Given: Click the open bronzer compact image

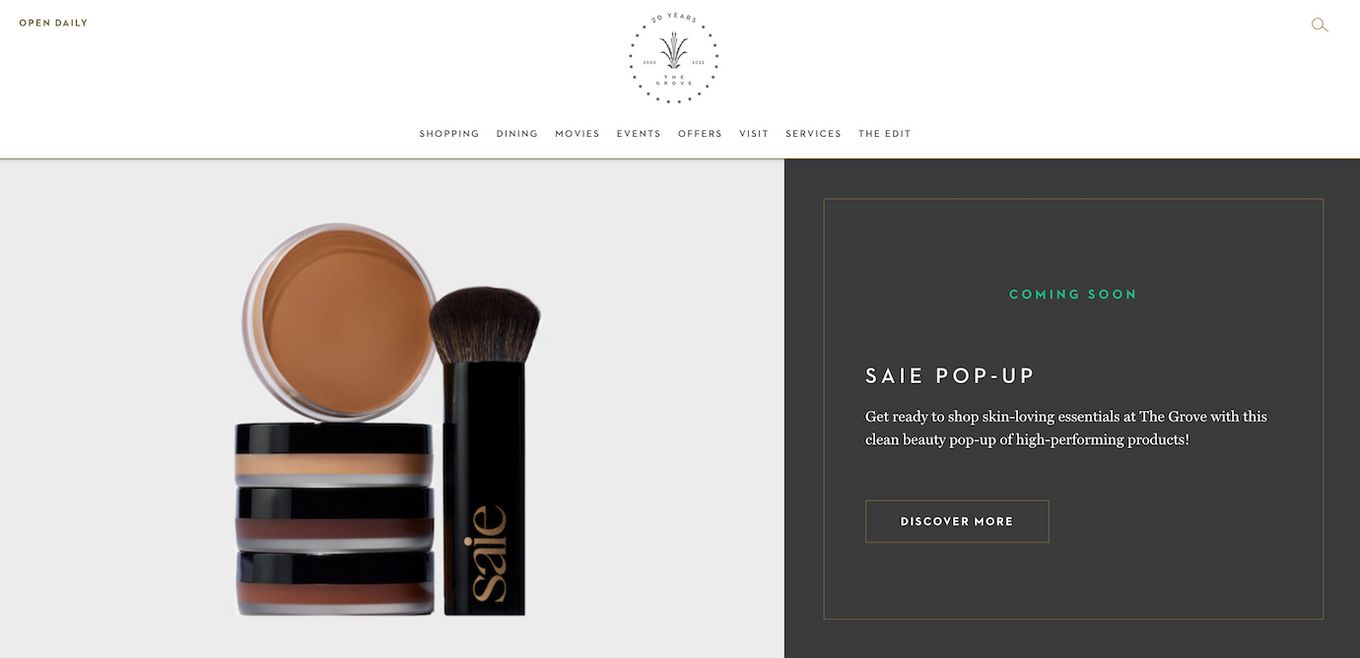Looking at the screenshot, I should (x=339, y=321).
